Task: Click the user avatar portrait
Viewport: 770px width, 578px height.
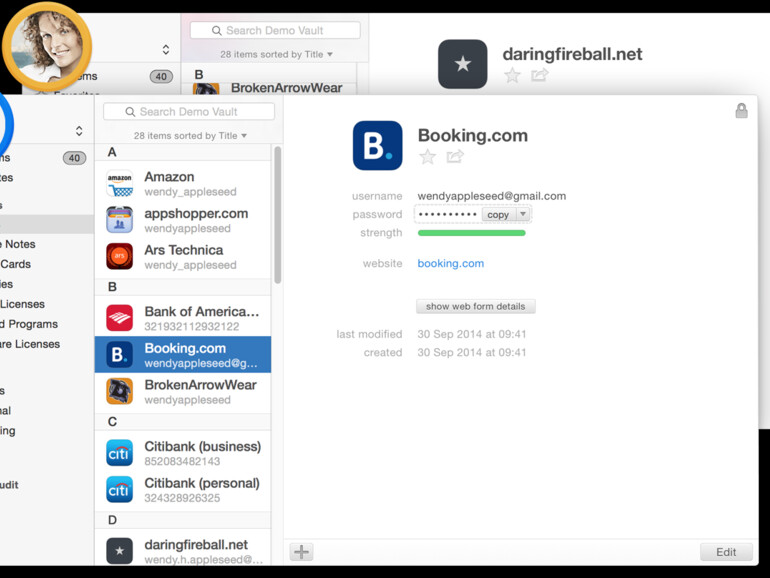Action: pos(47,47)
